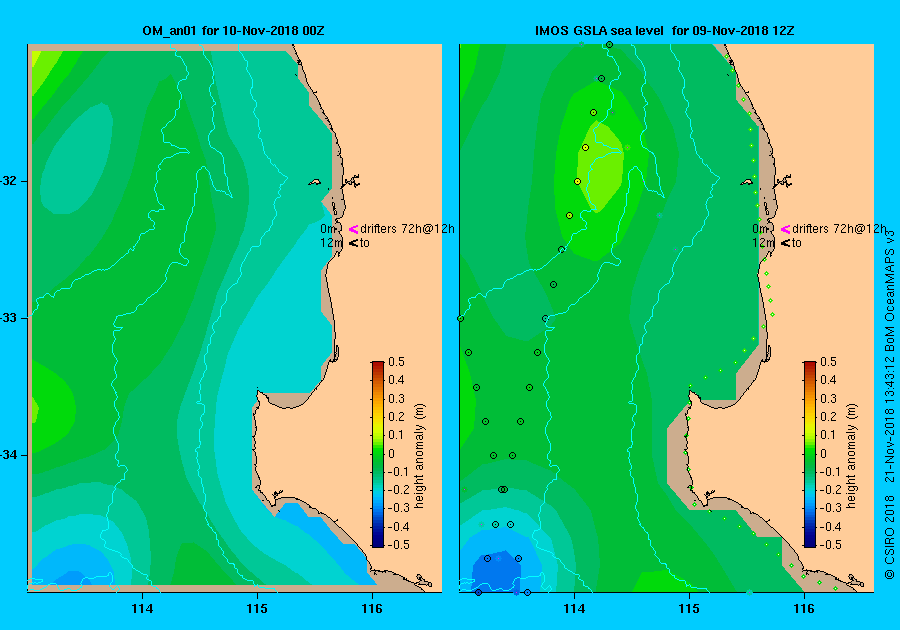The height and width of the screenshot is (630, 900).
Task: Click 'drifters 72h@12h' text in right map legend
Action: pyautogui.click(x=839, y=229)
